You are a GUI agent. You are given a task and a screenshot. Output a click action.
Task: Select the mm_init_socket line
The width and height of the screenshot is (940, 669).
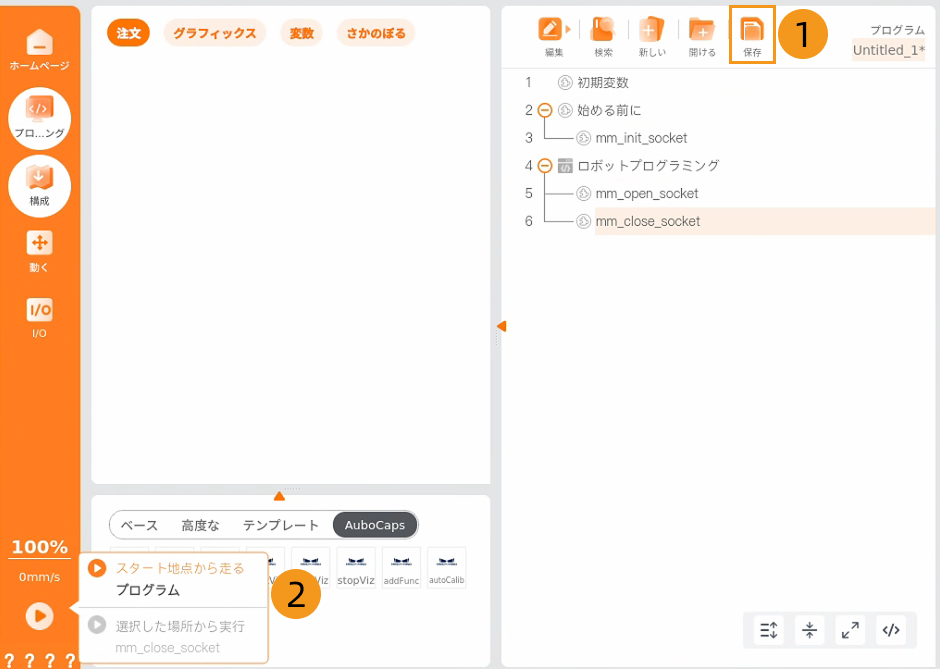click(x=641, y=138)
